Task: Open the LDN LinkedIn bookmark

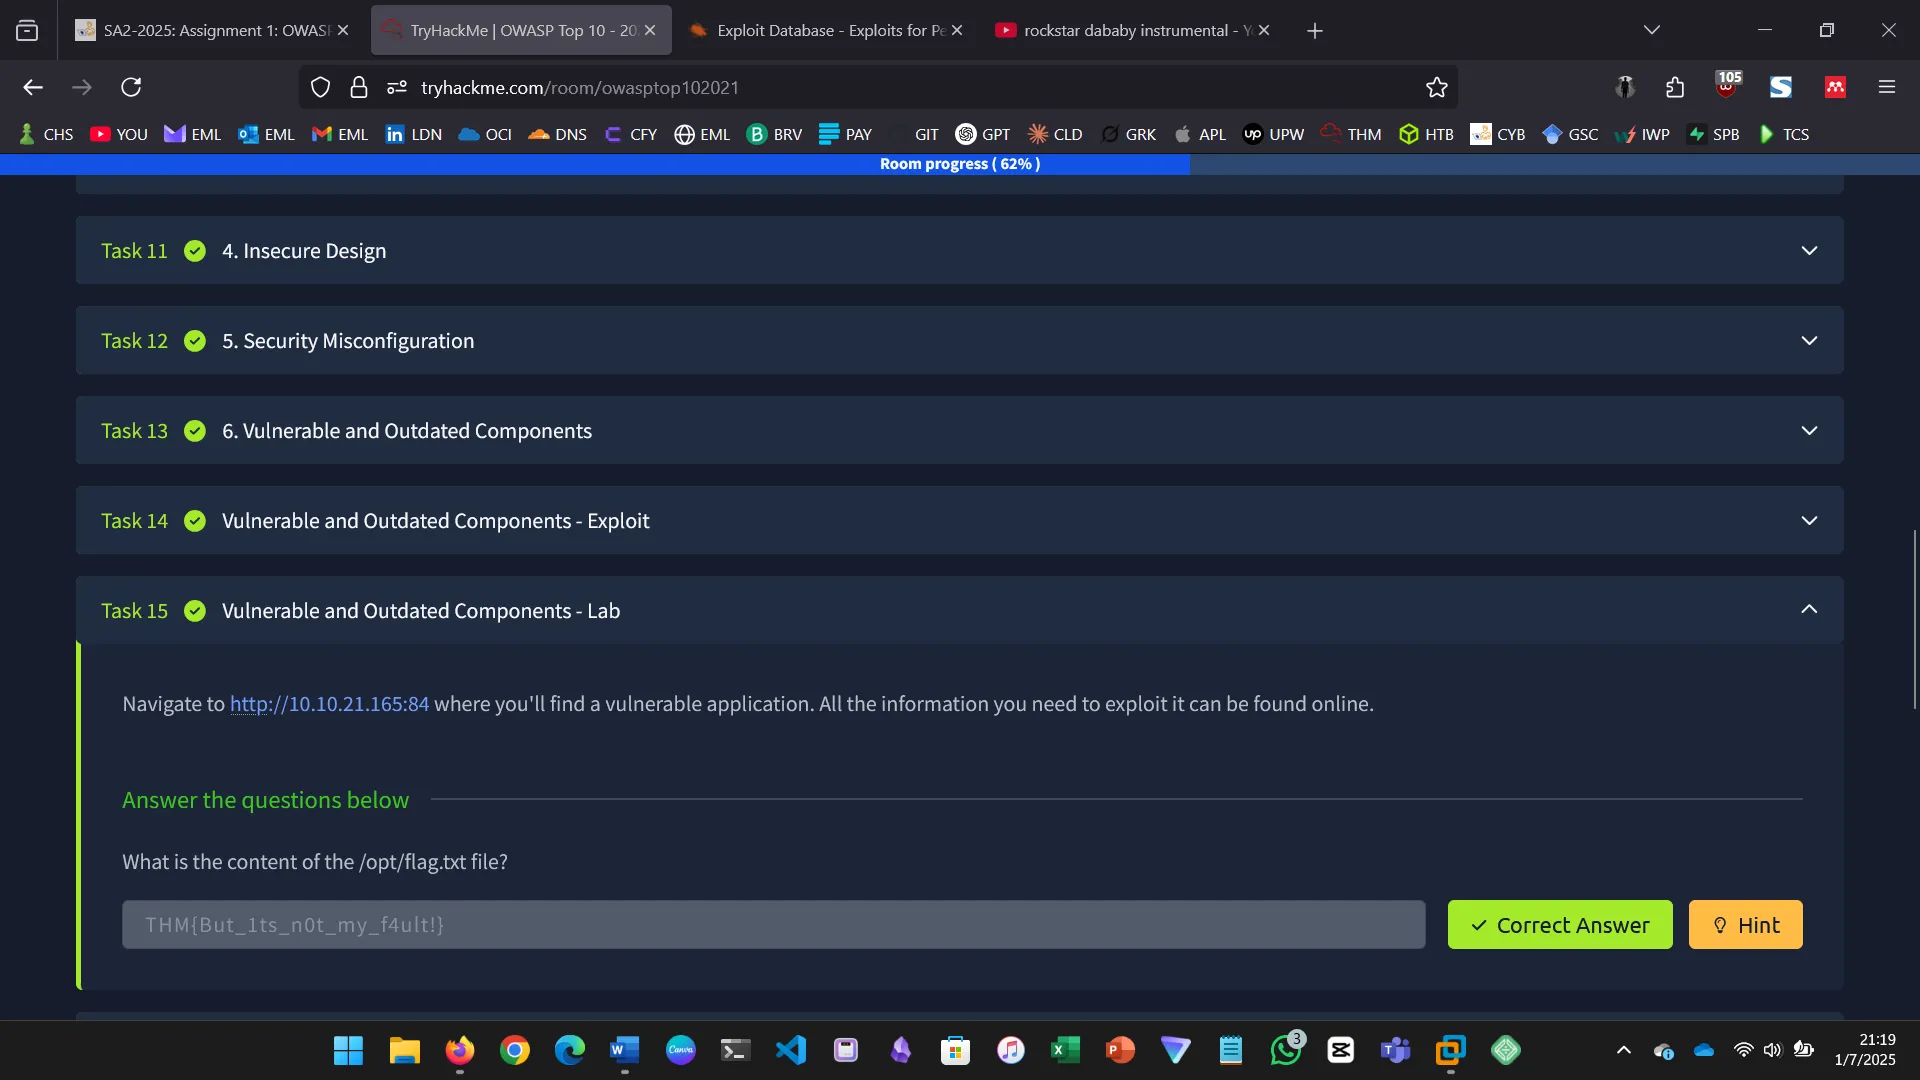Action: pos(413,134)
